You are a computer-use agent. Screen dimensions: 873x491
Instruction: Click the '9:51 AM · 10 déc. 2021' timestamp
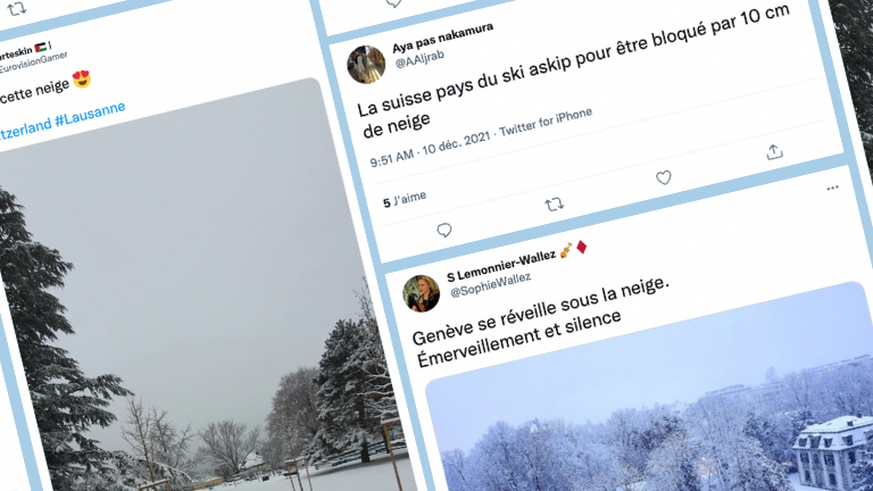click(x=430, y=148)
